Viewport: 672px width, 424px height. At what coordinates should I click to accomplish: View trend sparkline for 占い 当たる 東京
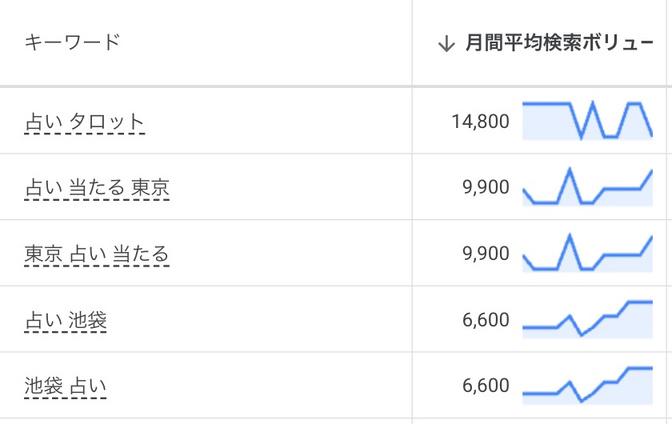pyautogui.click(x=587, y=187)
